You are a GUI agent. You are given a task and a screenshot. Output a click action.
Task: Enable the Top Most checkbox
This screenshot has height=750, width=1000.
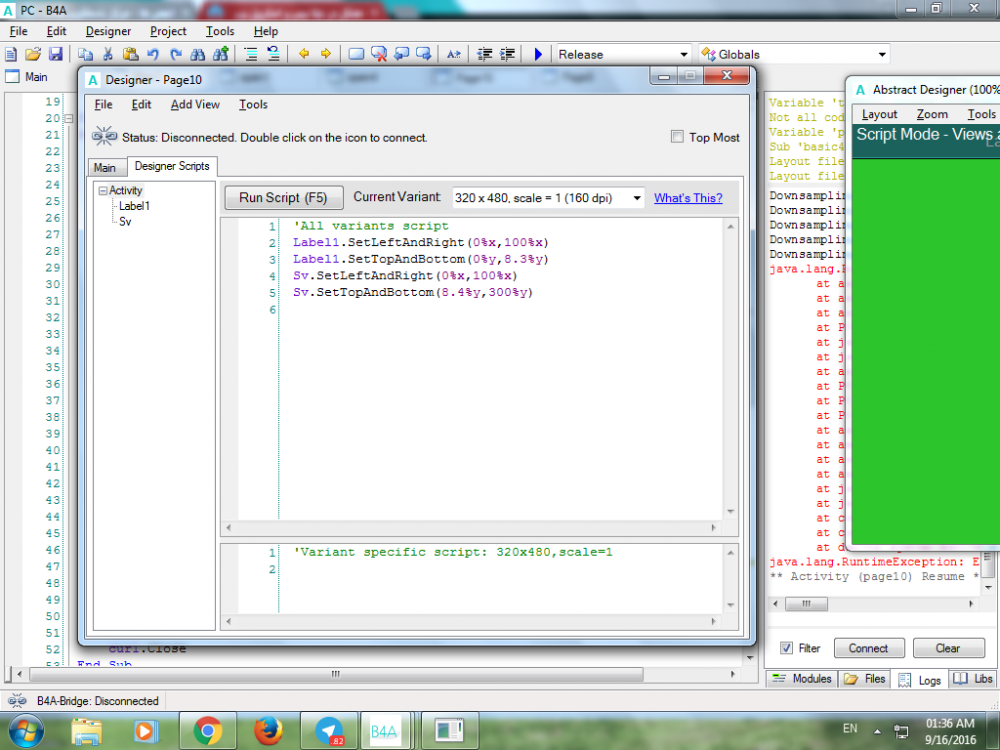(677, 137)
